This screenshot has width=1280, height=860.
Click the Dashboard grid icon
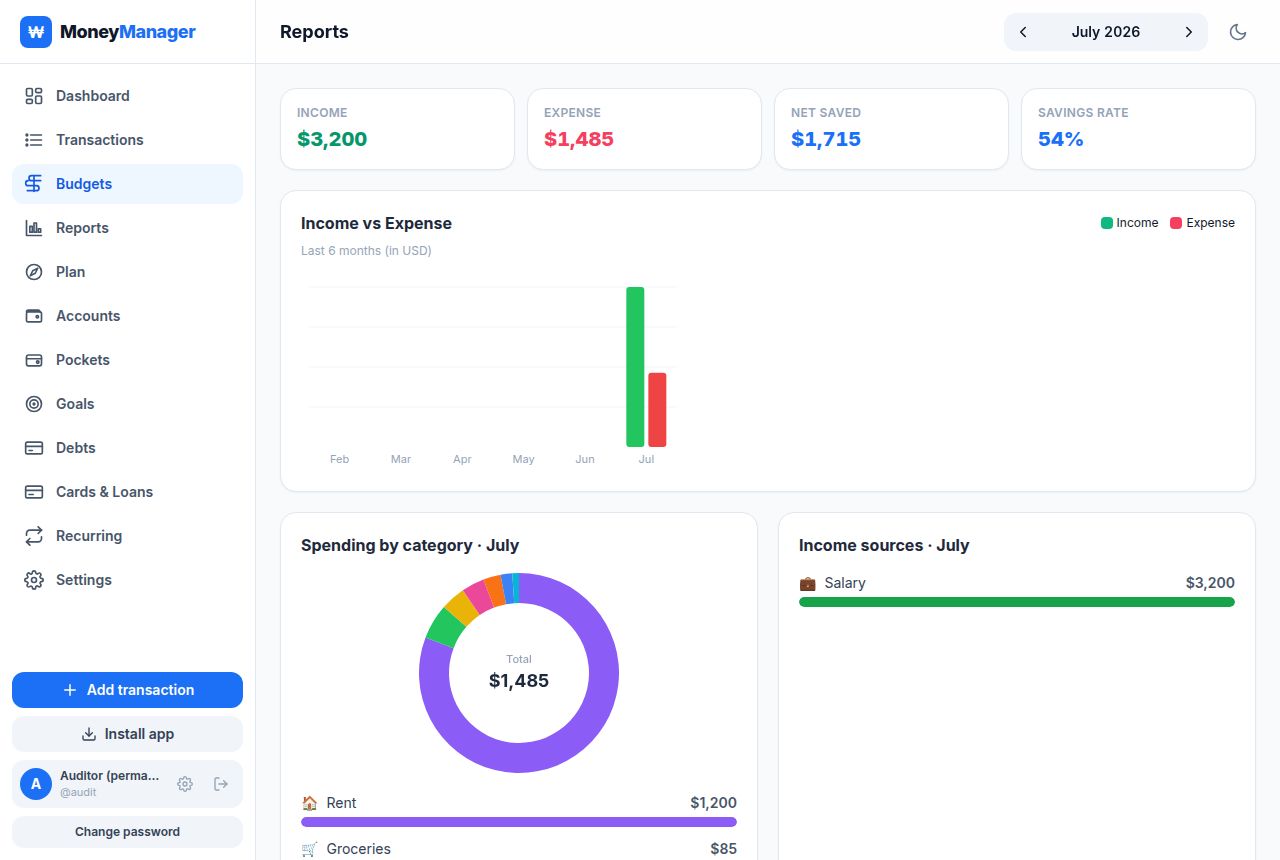[x=34, y=96]
